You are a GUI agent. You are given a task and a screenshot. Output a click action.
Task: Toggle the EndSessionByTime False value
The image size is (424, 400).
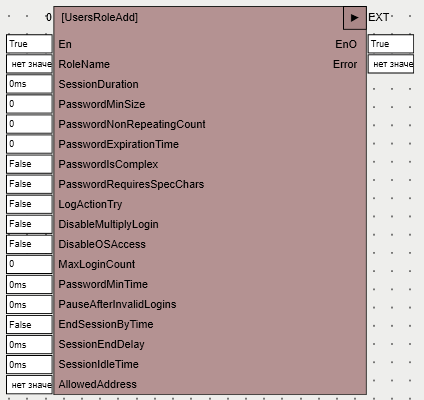[x=29, y=324]
